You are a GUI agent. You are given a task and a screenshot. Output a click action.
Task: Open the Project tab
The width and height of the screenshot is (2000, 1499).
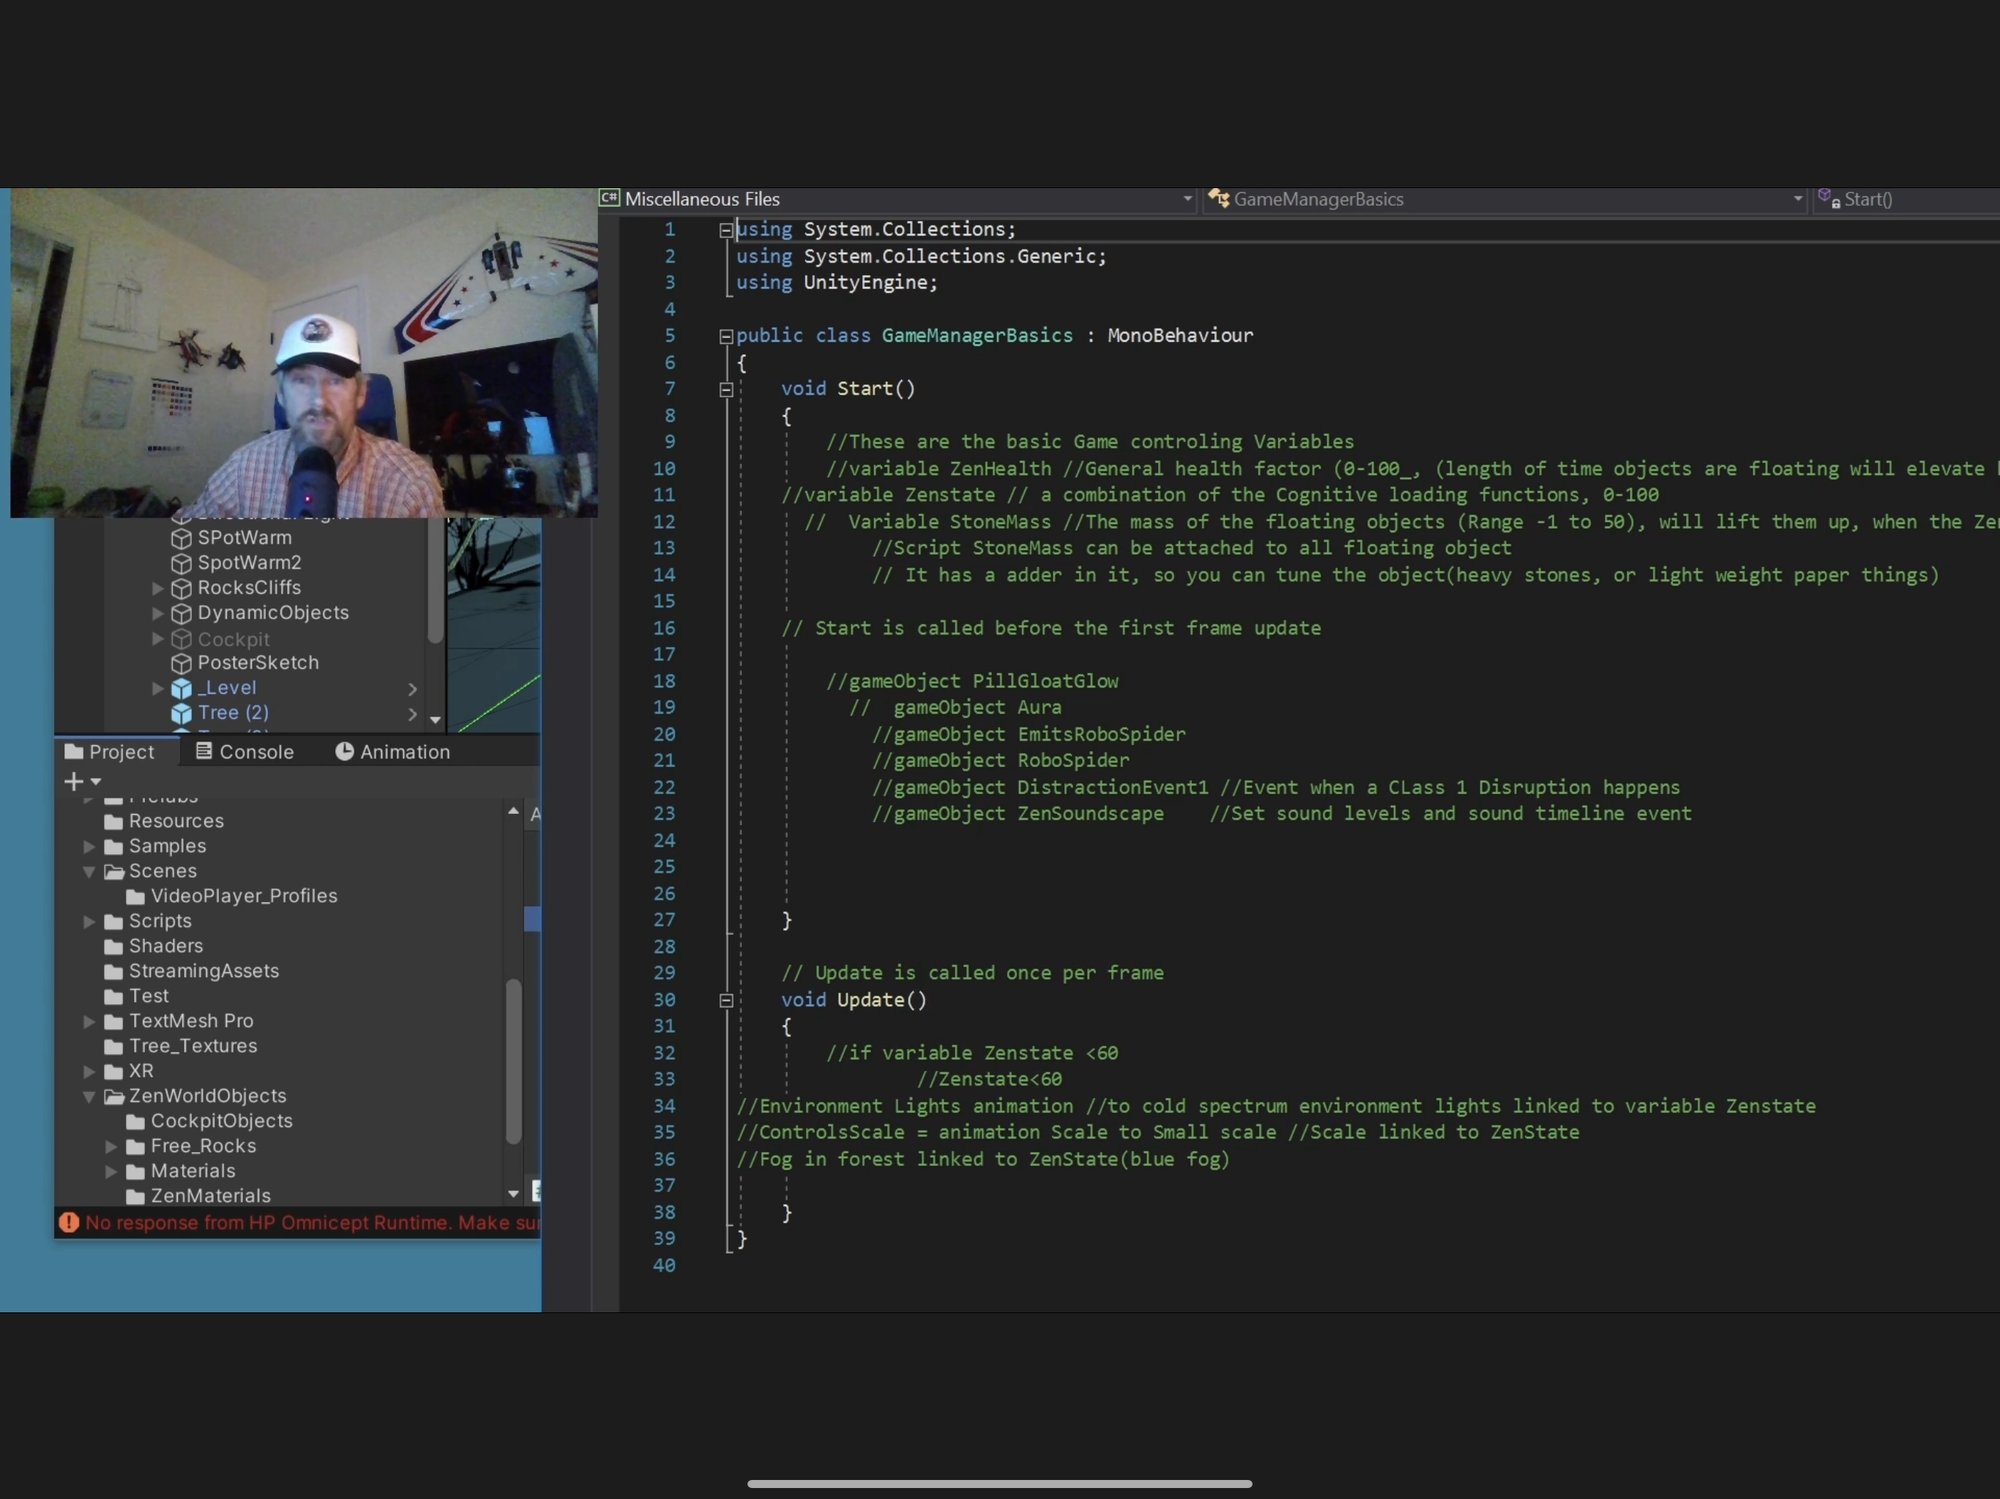coord(110,752)
